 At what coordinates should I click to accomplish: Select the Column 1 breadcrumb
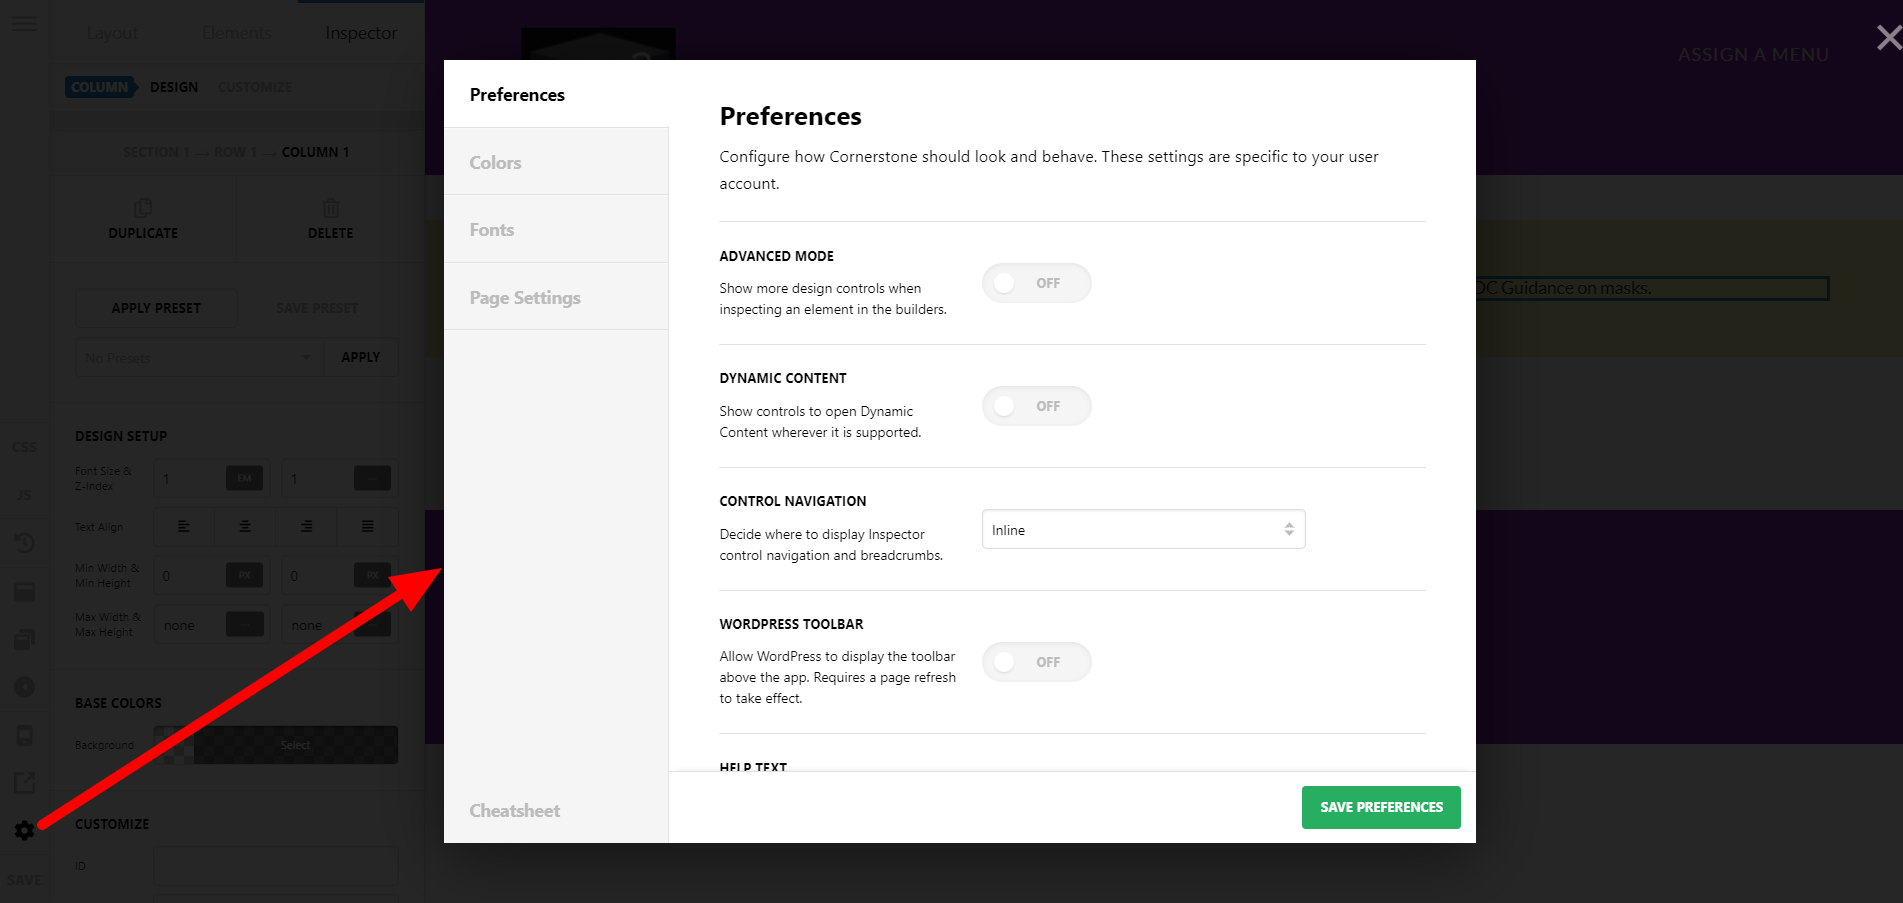(315, 152)
